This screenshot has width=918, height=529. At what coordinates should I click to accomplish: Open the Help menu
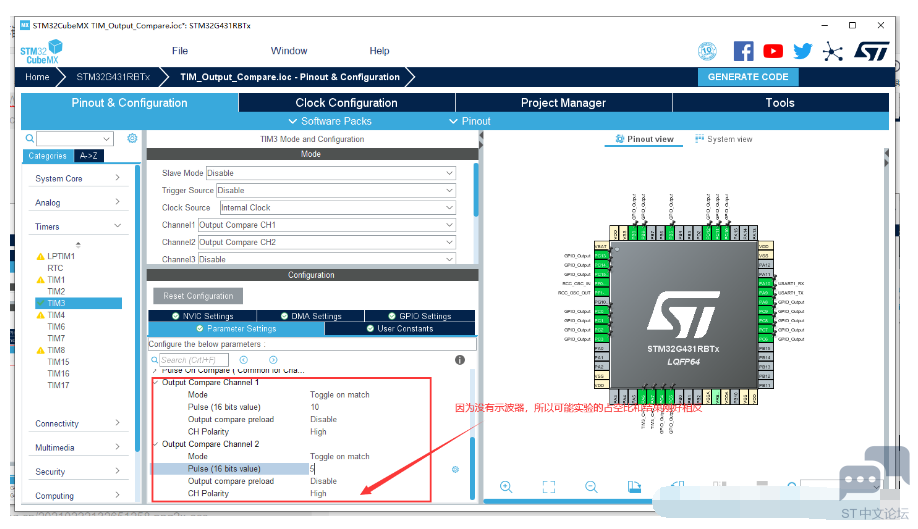(x=379, y=51)
